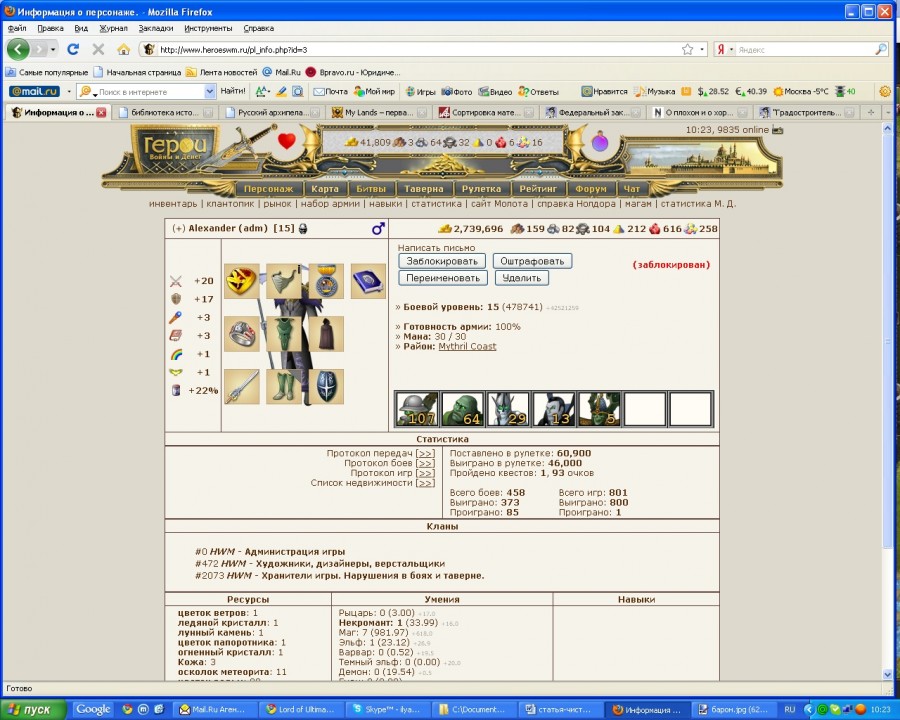
Task: Select the green helmet equipment slot
Action: [284, 281]
